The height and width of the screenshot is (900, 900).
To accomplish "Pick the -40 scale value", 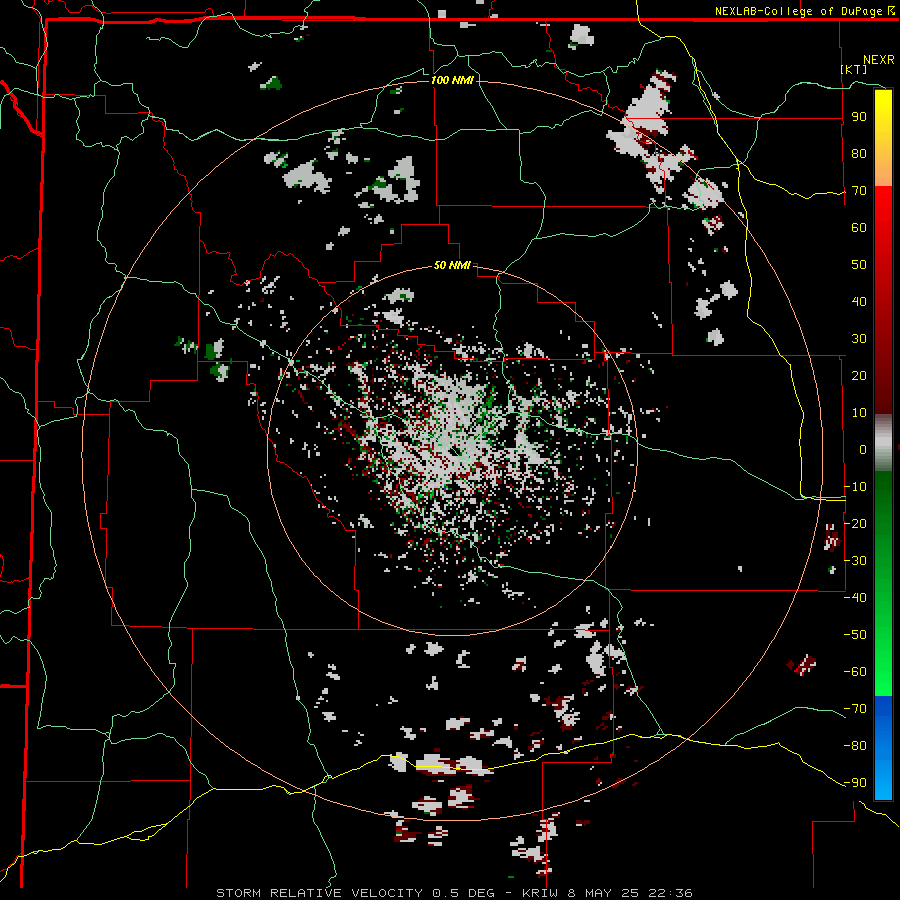I will (855, 598).
